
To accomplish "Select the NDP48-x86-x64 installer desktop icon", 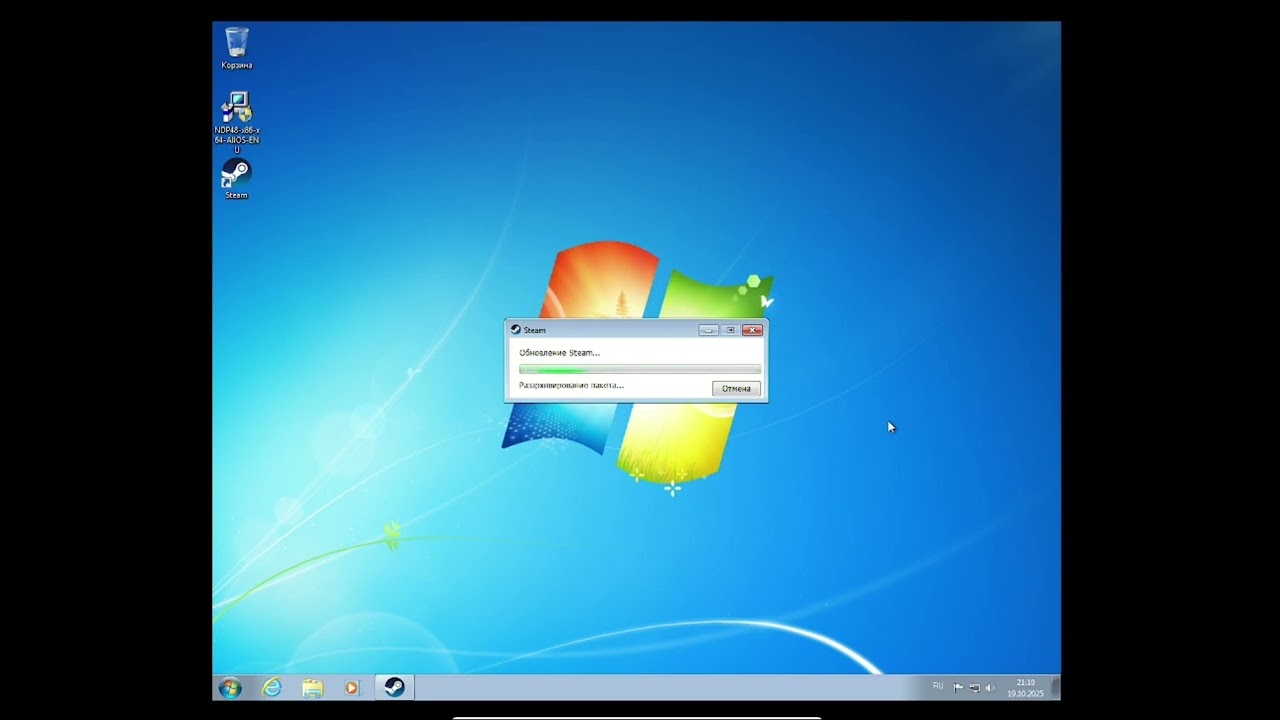I will [237, 122].
